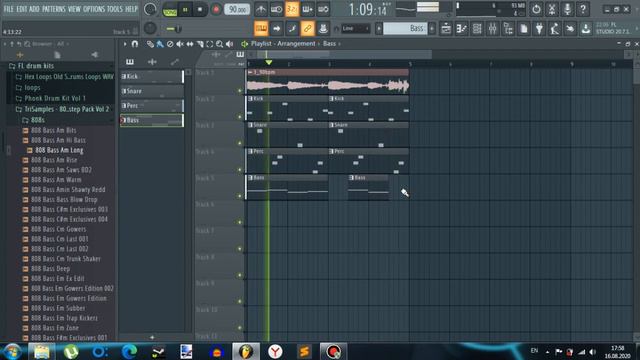Image resolution: width=640 pixels, height=360 pixels.
Task: Open the Browser view icon
Action: click(x=508, y=29)
